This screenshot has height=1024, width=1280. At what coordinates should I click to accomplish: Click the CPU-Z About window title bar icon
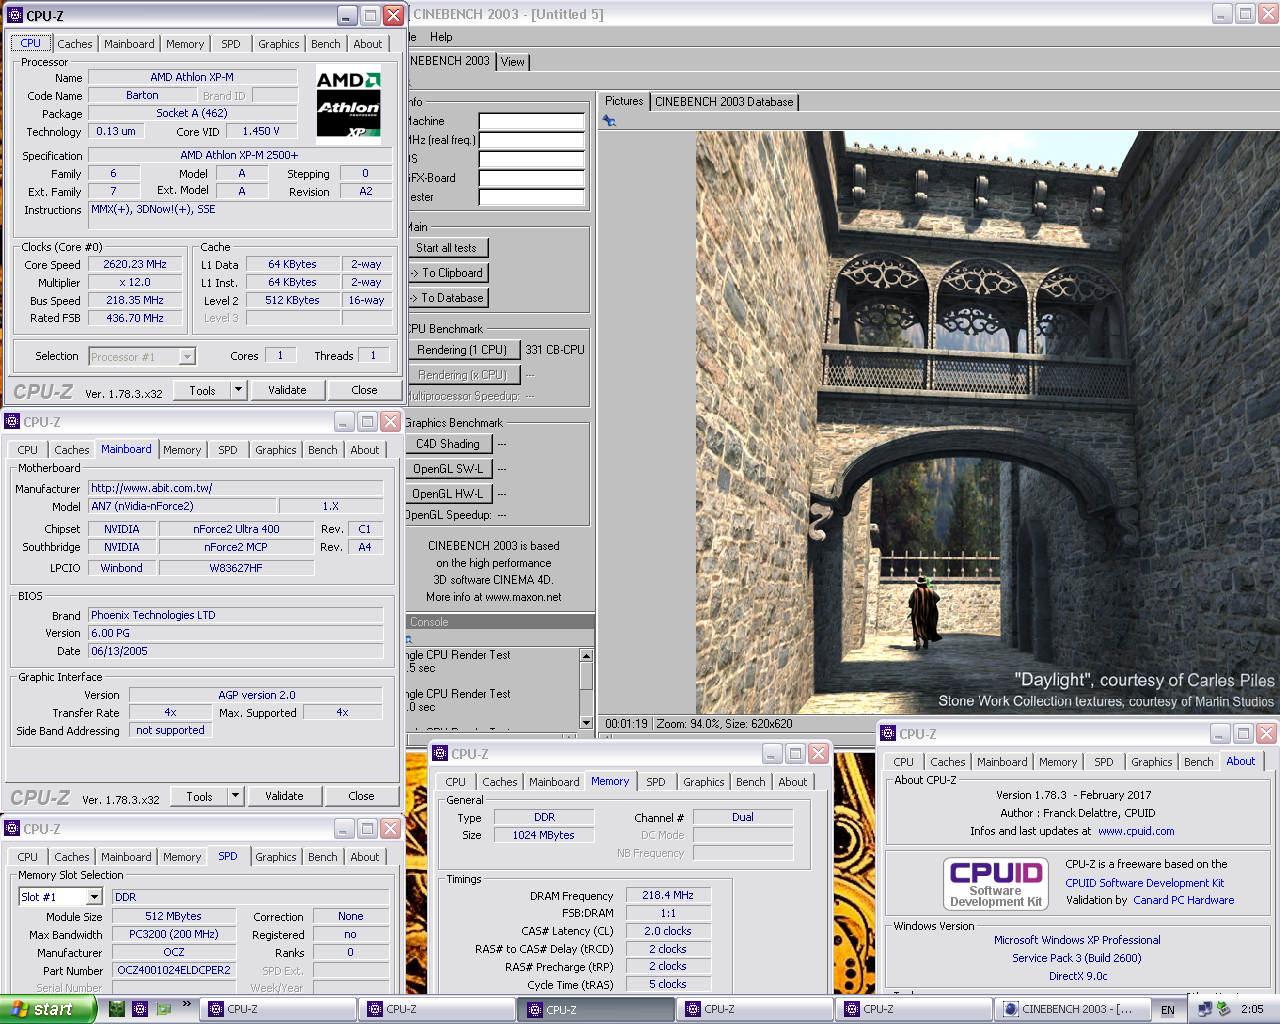coord(888,734)
